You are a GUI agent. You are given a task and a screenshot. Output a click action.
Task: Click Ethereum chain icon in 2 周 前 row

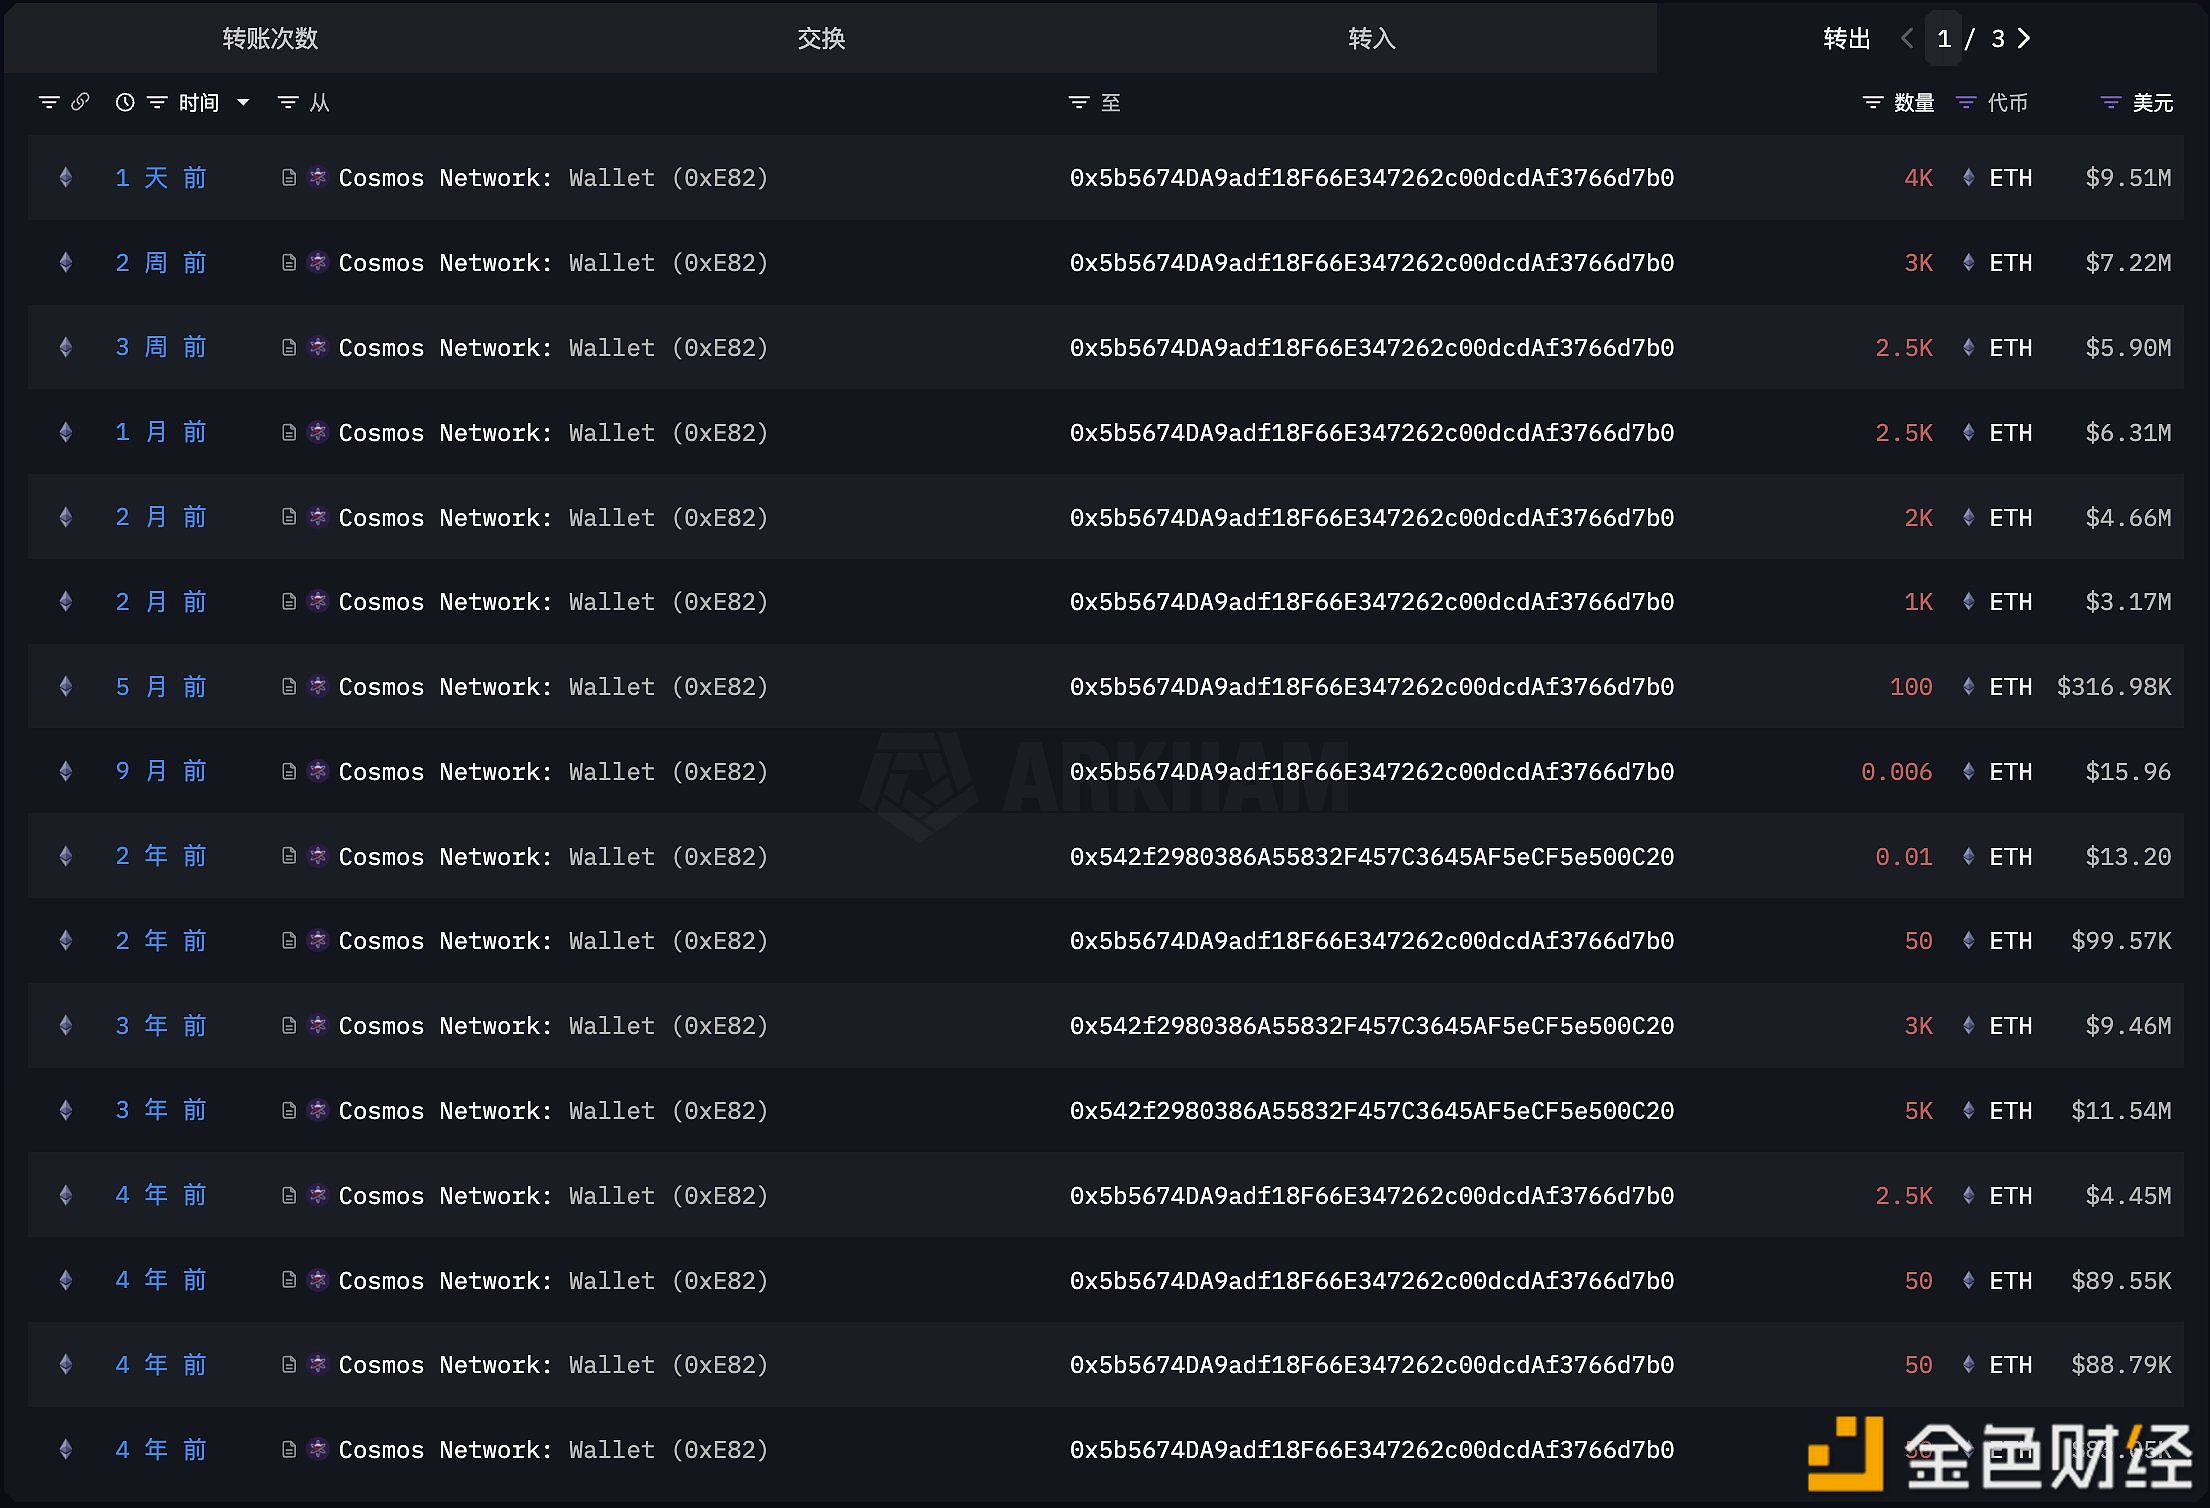66,263
